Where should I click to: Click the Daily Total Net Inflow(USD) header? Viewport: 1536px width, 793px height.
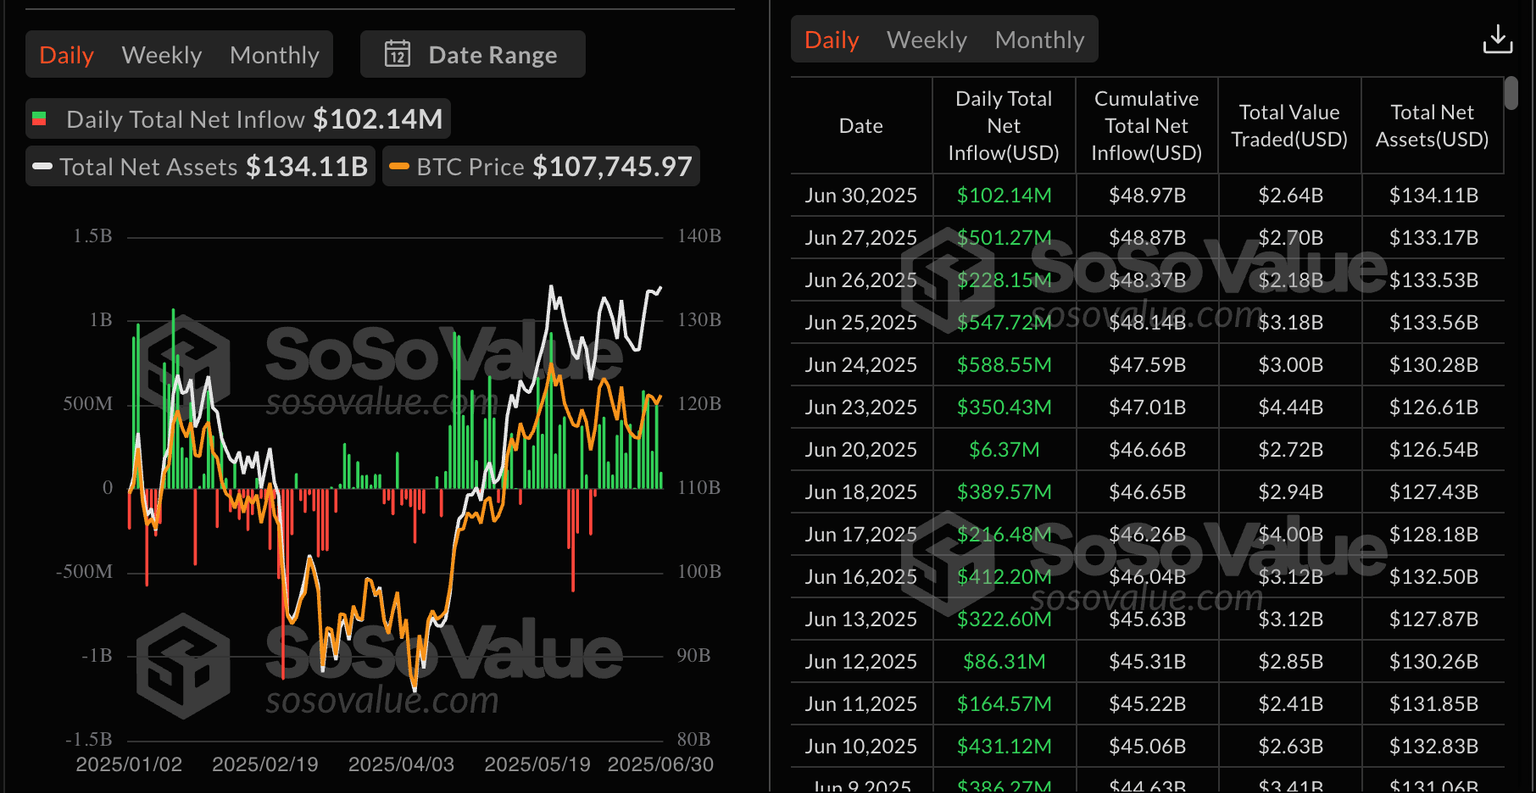[1004, 126]
